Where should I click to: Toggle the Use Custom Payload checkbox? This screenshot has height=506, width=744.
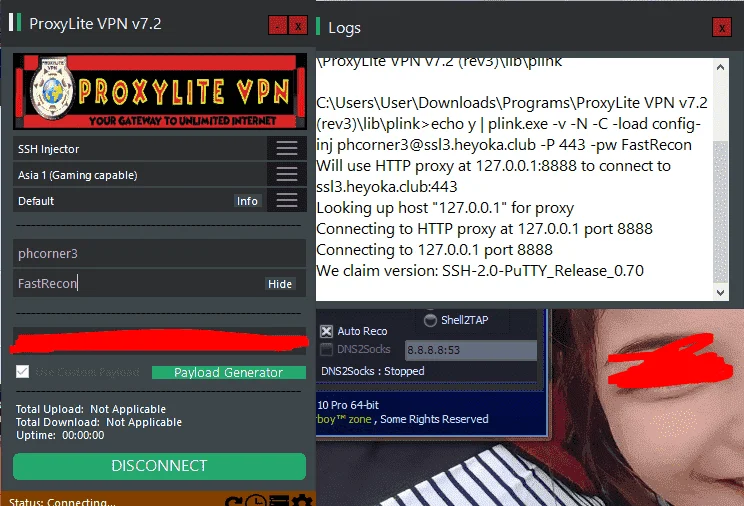pos(22,372)
